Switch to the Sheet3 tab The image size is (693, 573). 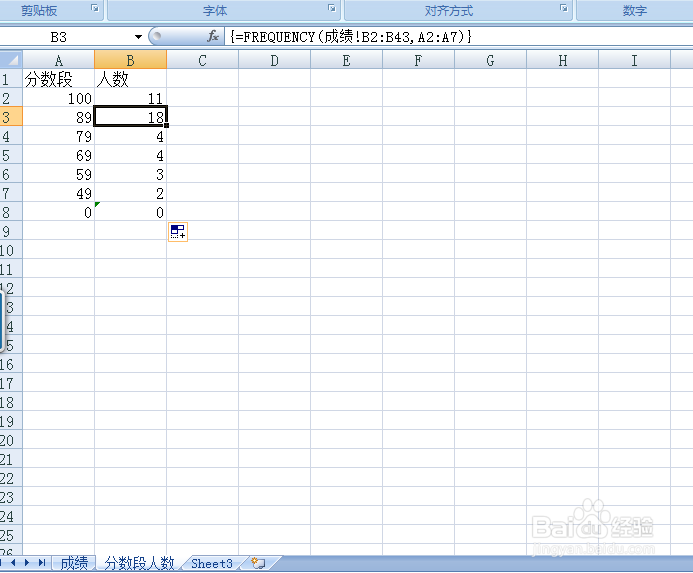[212, 563]
